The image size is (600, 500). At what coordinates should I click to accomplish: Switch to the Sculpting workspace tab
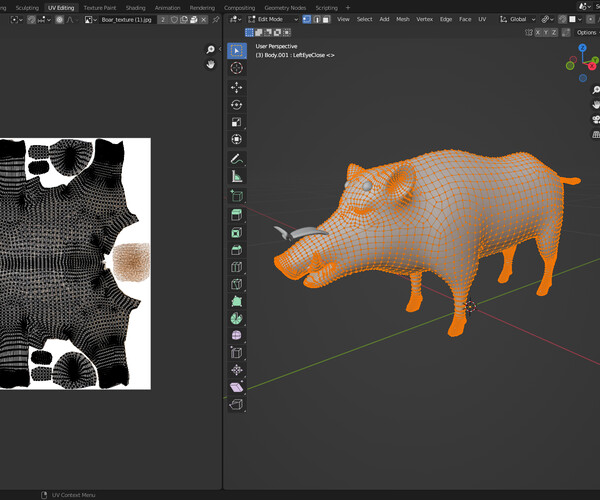[x=27, y=8]
